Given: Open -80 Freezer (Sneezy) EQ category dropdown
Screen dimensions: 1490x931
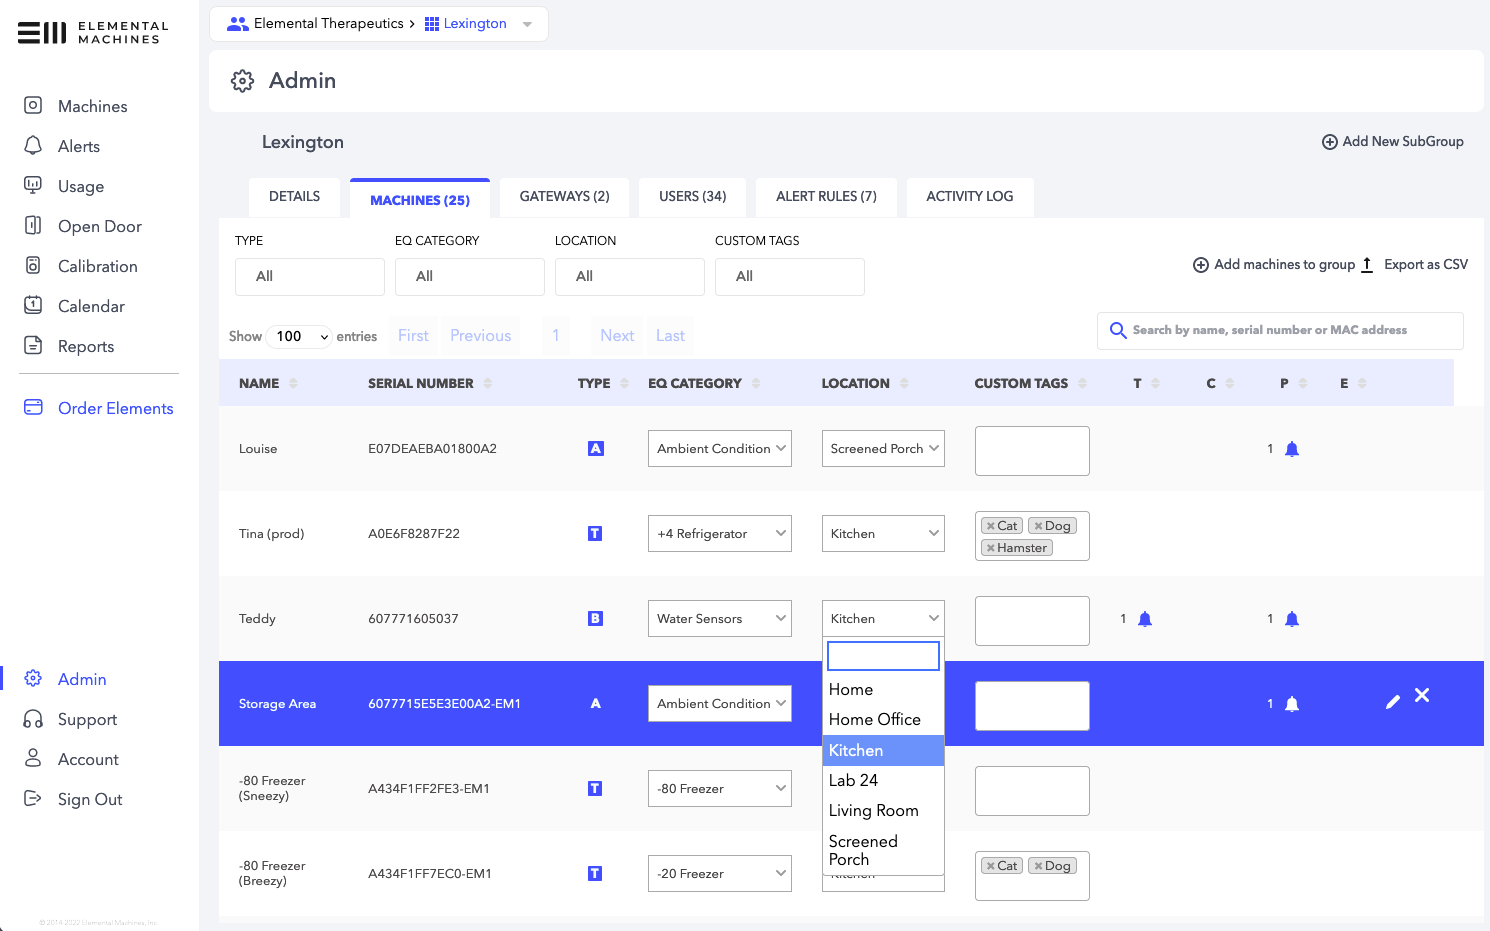Looking at the screenshot, I should (719, 789).
